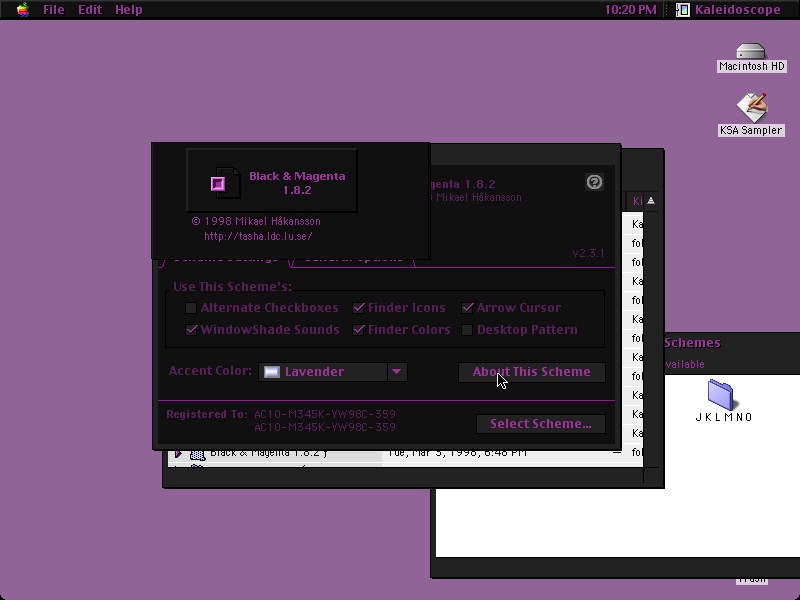This screenshot has height=600, width=800.
Task: Open the Kaleidoscope application menu
Action: (x=729, y=10)
